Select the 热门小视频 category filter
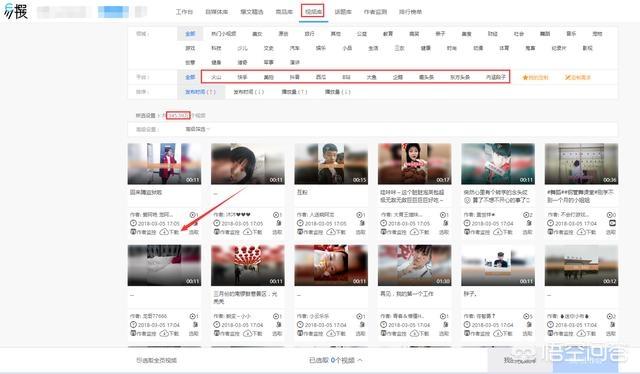The image size is (640, 374). tap(223, 33)
